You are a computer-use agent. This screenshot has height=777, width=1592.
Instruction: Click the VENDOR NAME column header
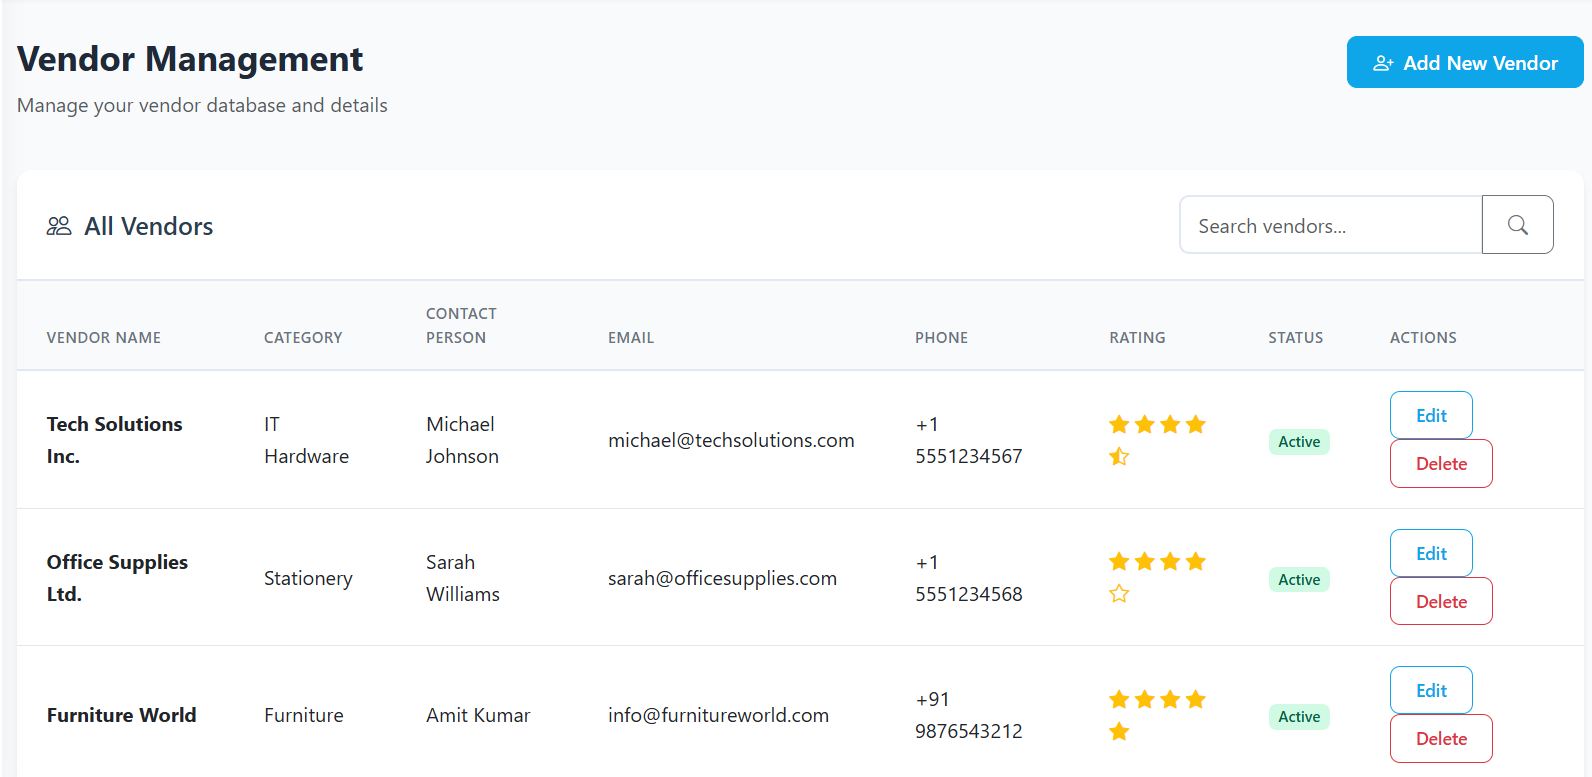pos(104,338)
